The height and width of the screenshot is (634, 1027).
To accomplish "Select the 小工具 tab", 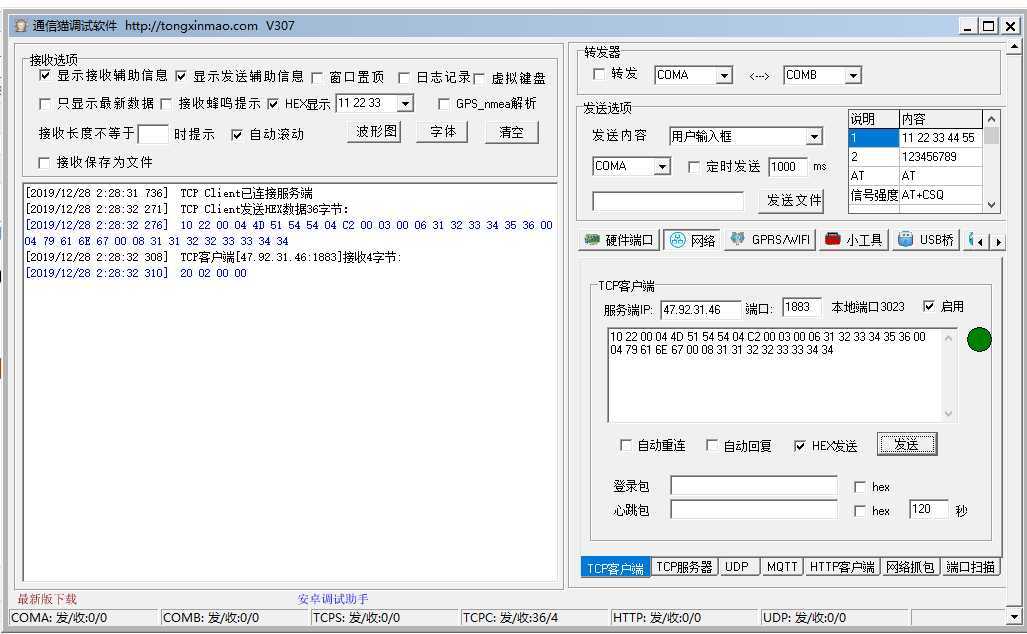I will click(854, 240).
